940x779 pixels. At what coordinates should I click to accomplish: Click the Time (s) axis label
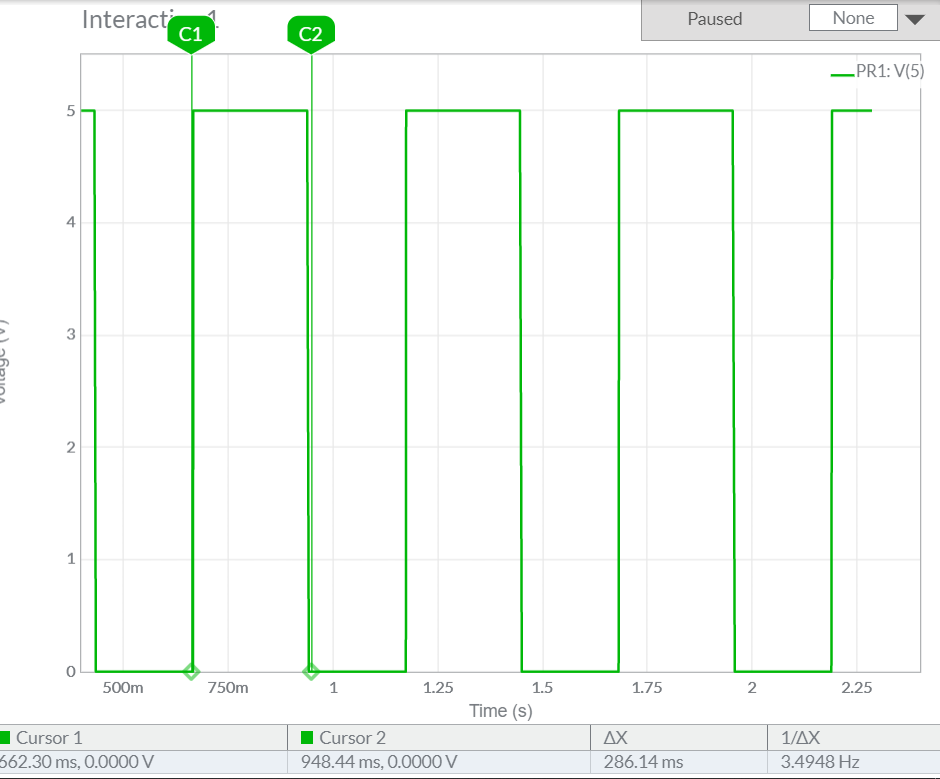pyautogui.click(x=501, y=711)
